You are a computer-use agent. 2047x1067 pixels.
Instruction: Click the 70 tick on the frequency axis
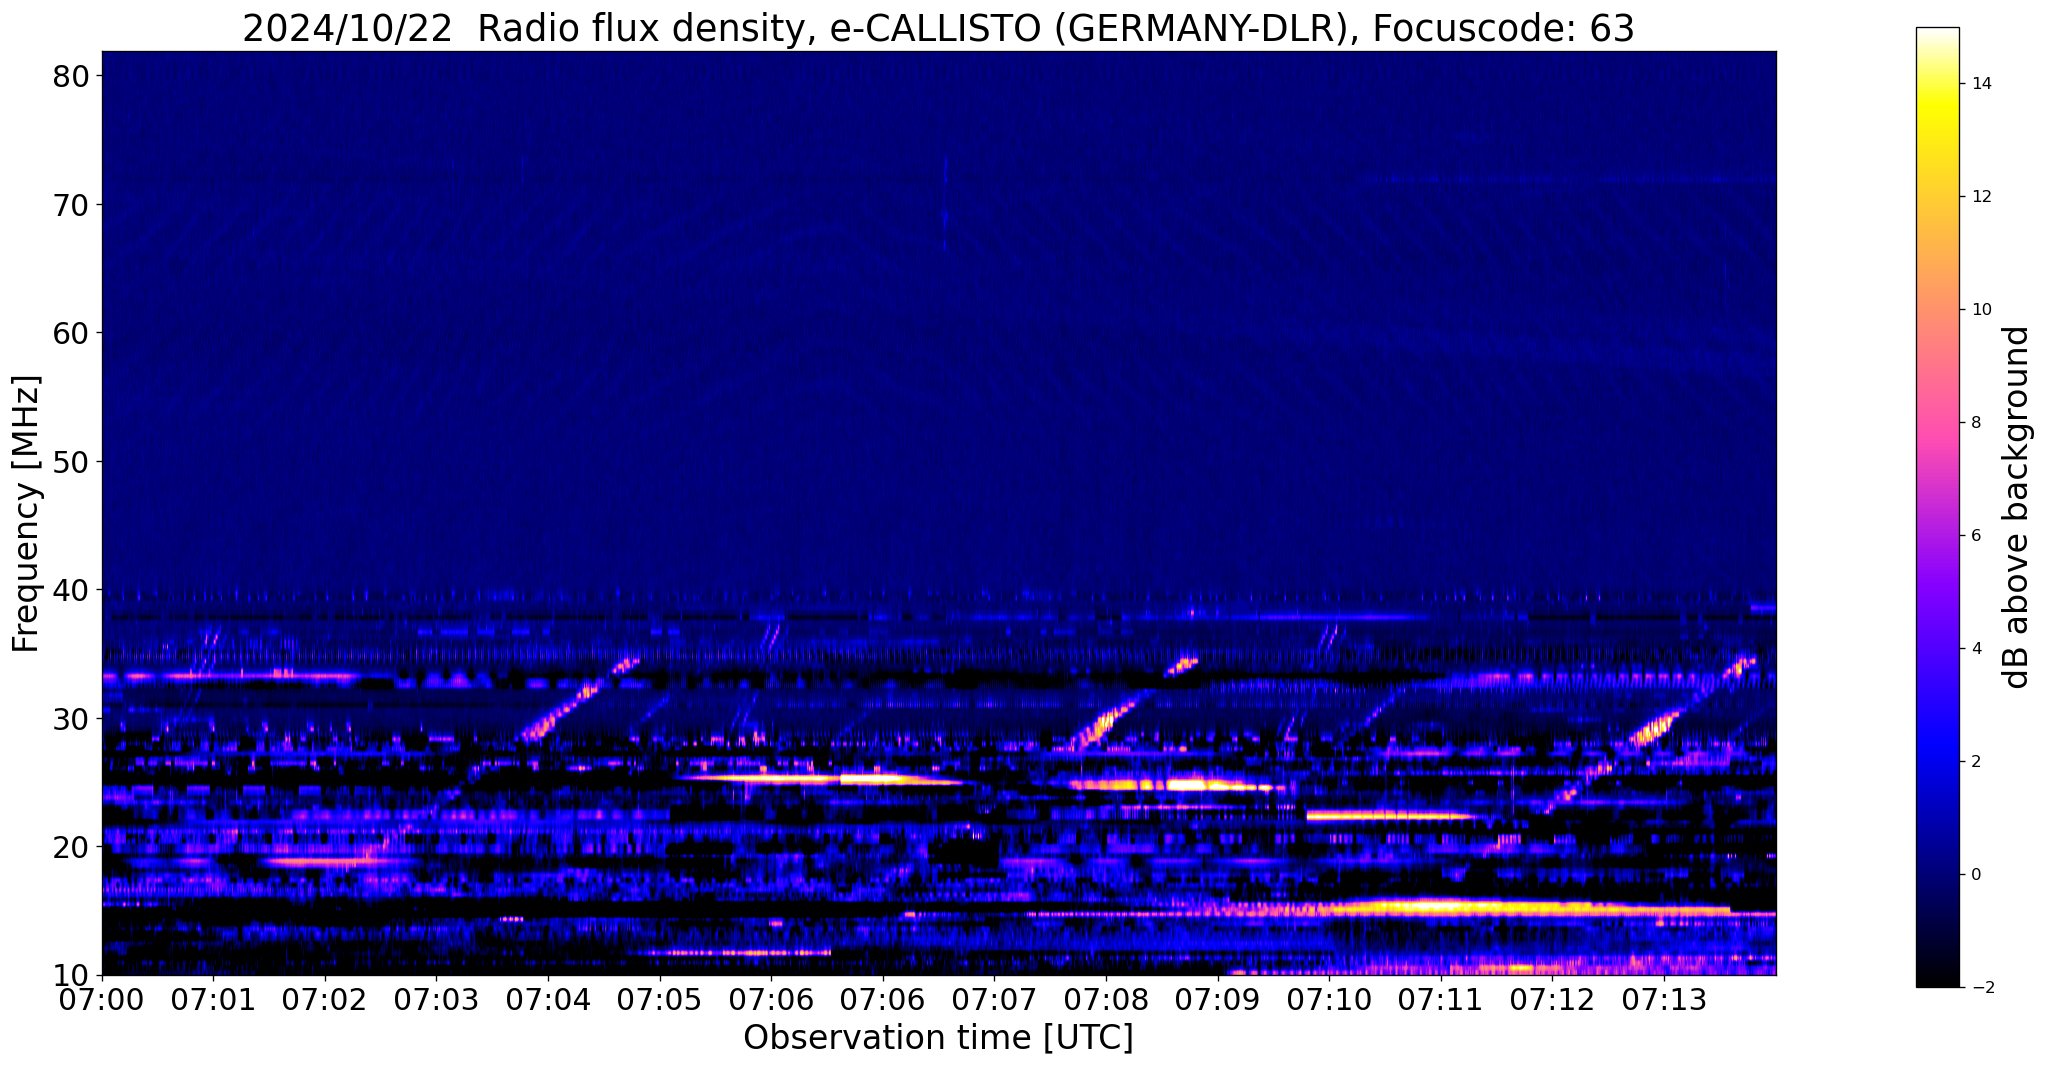click(69, 205)
